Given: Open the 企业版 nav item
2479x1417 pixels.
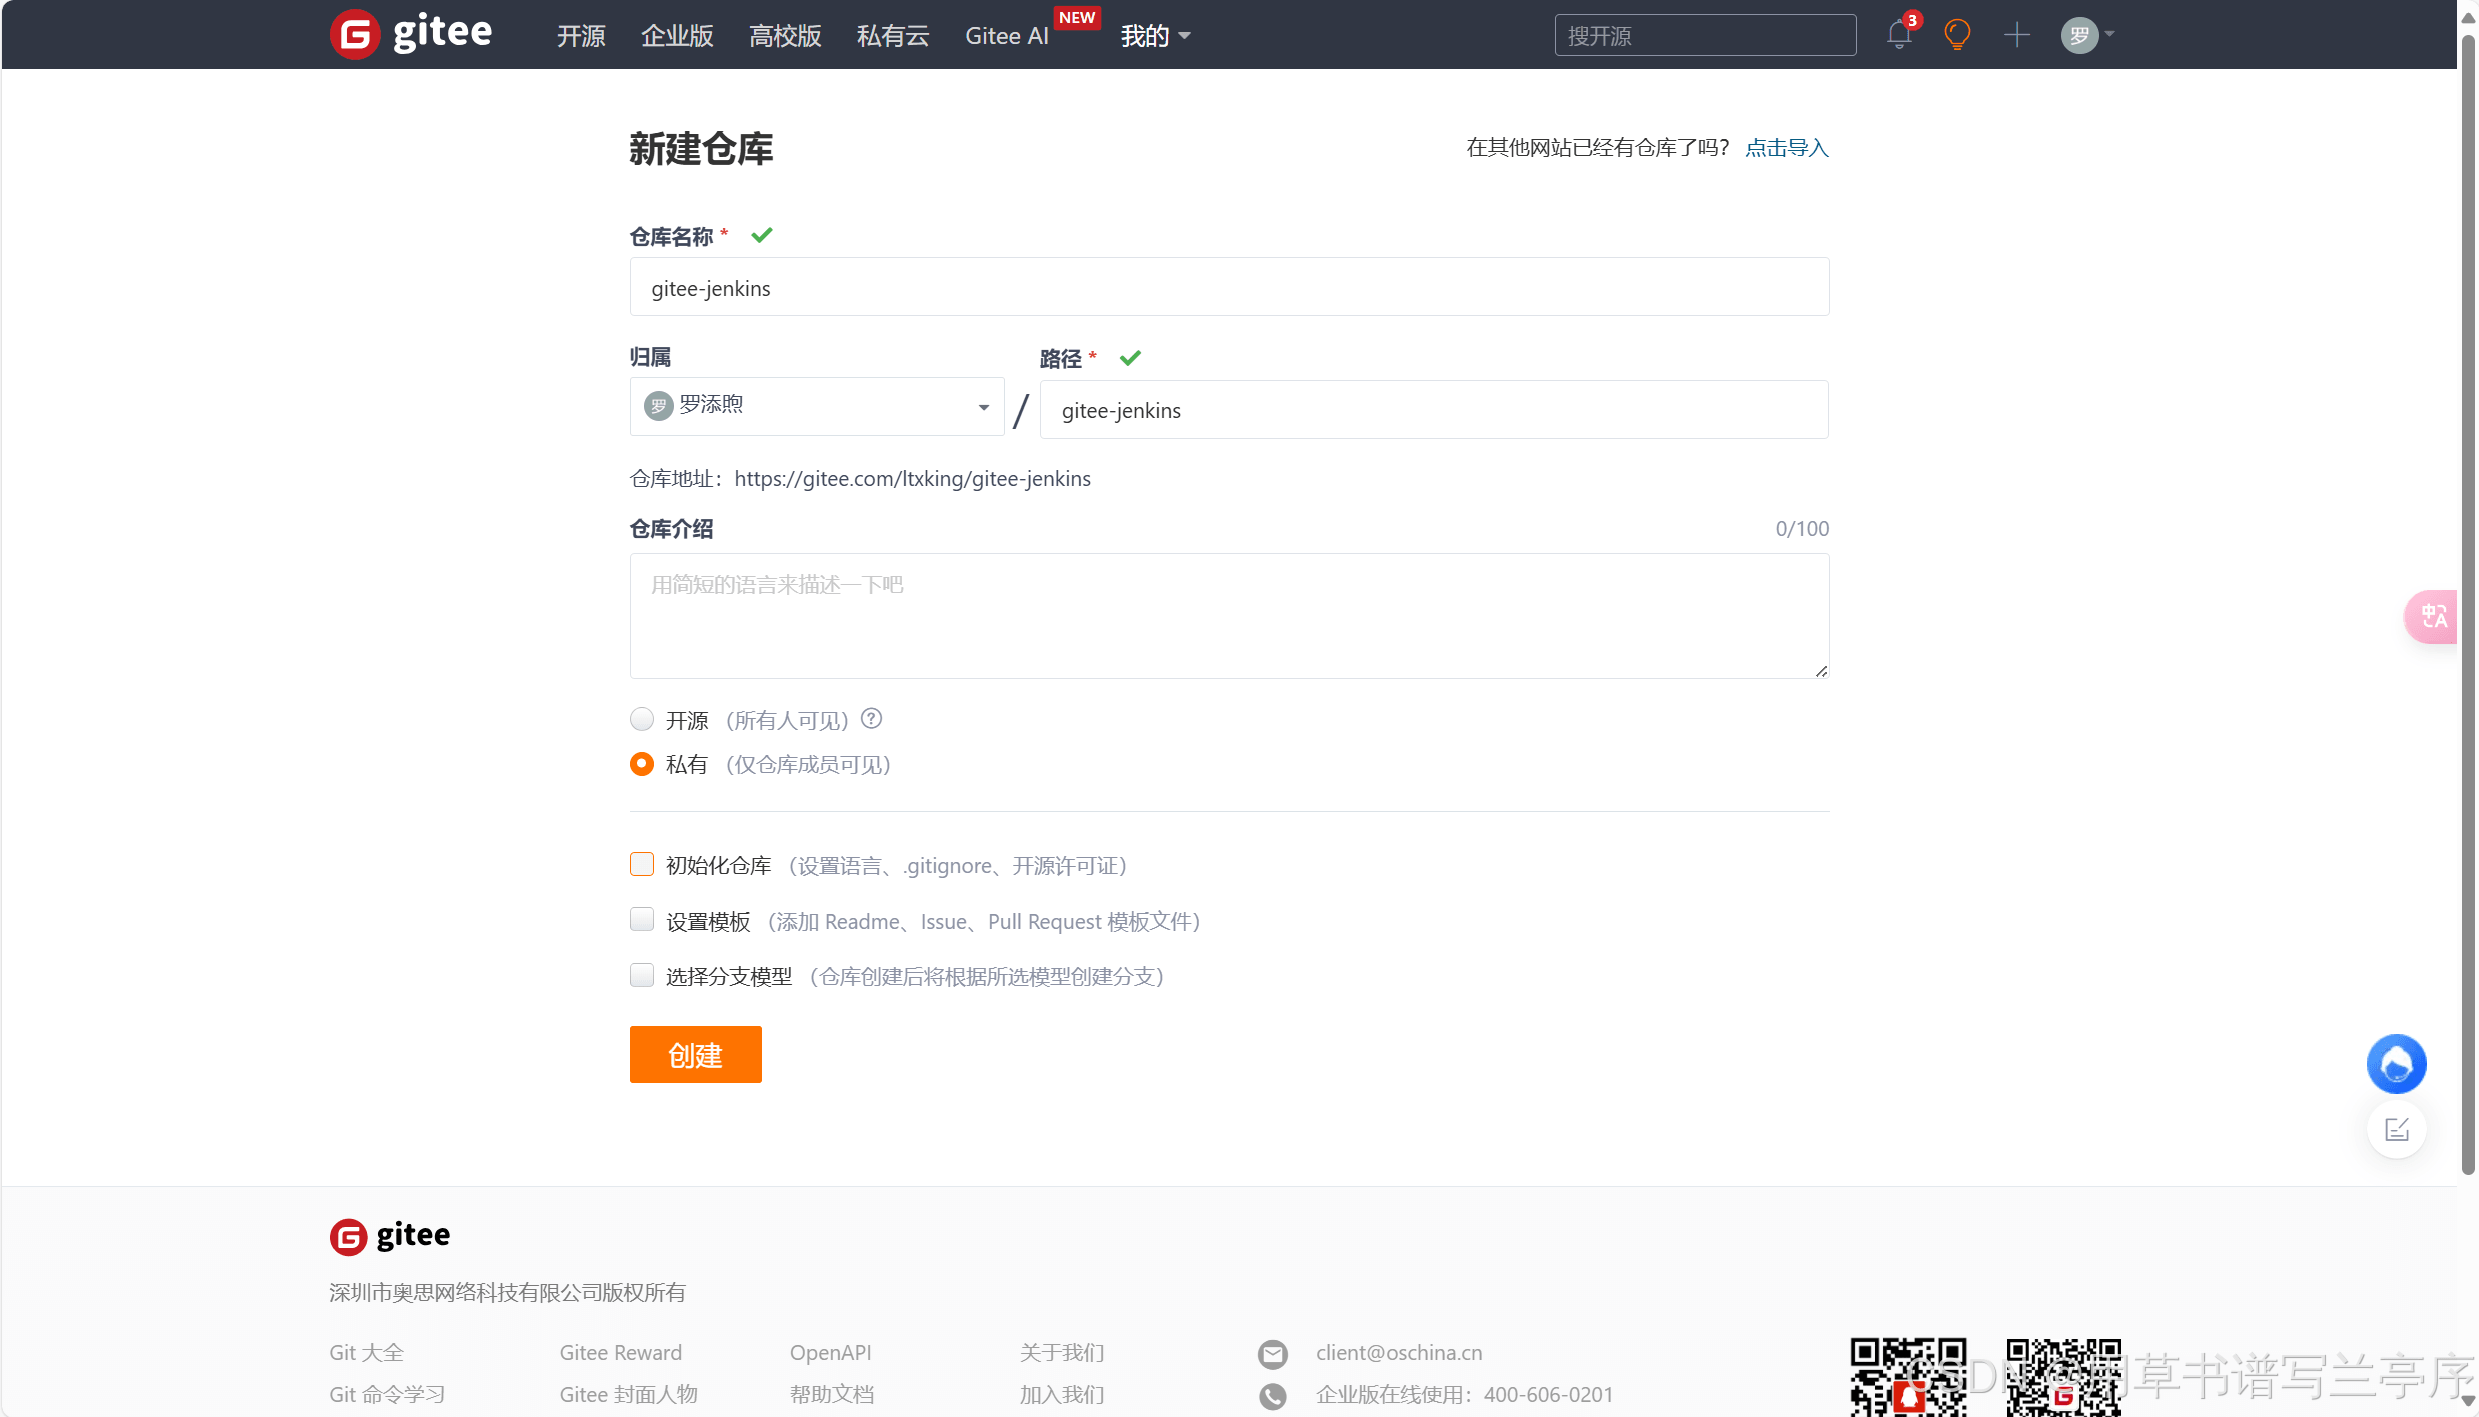Looking at the screenshot, I should 677,36.
